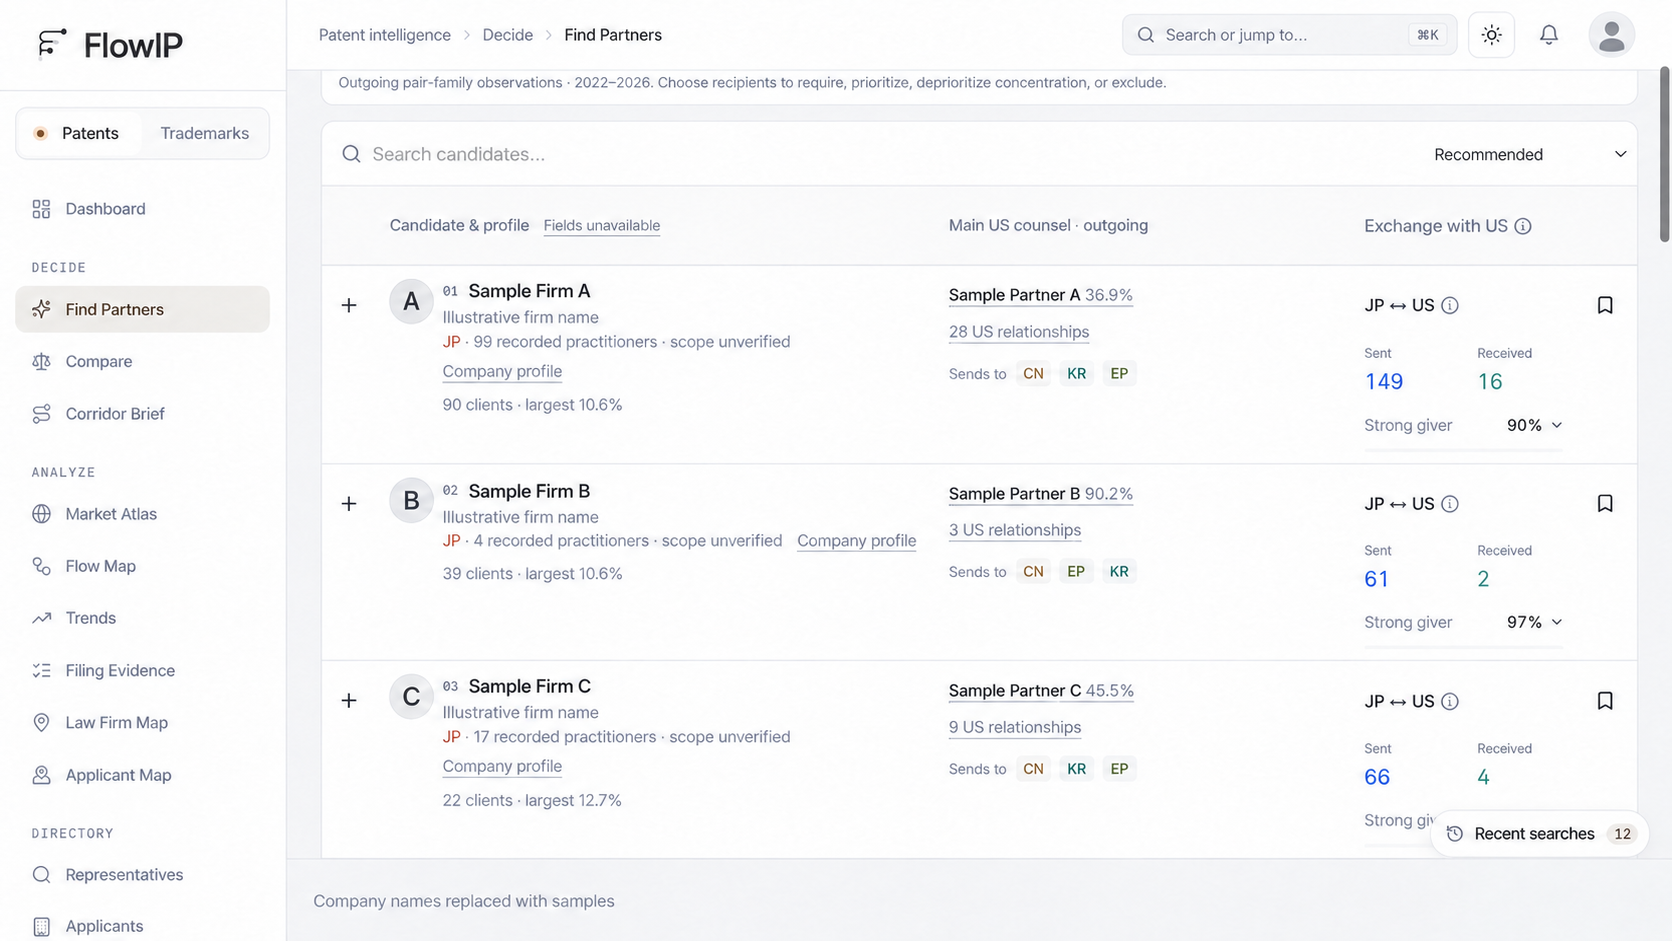Open Applicants directory
The width and height of the screenshot is (1672, 941).
point(142,926)
